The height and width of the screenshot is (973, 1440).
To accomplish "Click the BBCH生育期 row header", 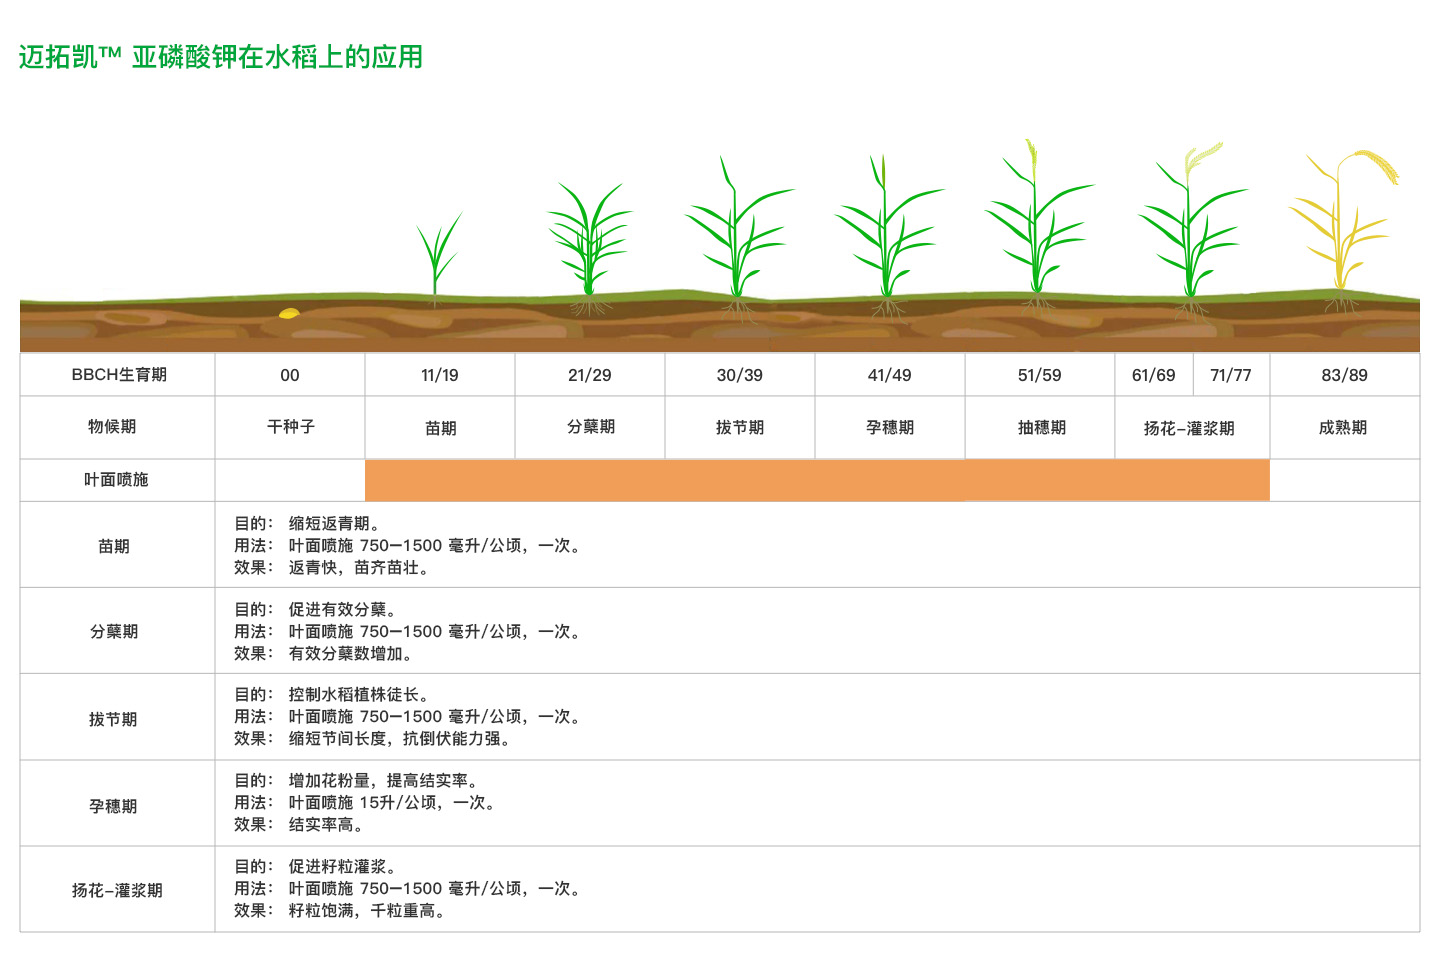I will point(118,375).
